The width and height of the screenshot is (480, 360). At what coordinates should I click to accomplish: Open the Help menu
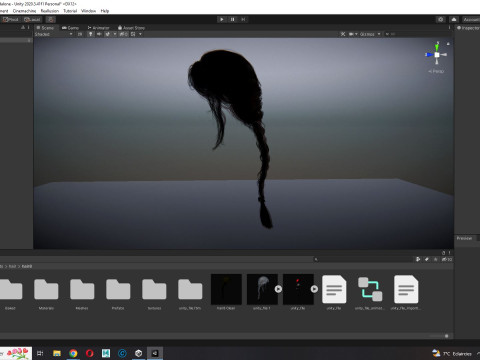(105, 11)
